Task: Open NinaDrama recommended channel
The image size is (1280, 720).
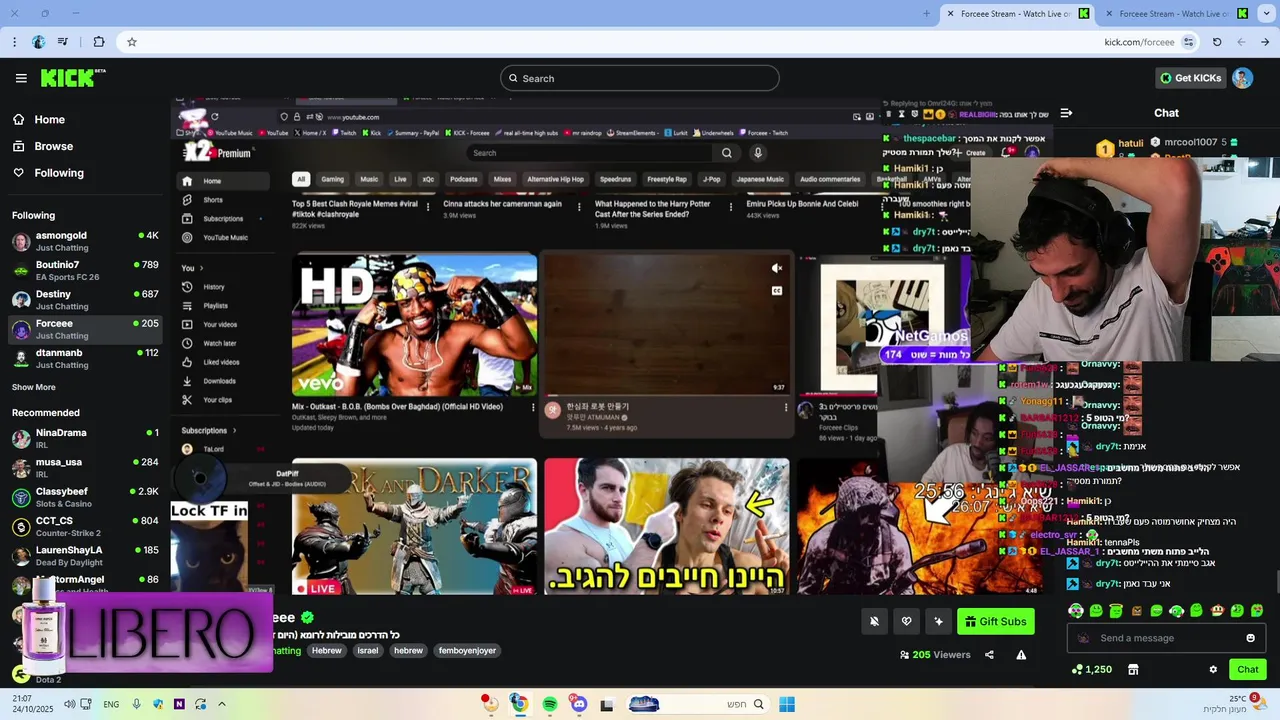Action: (x=85, y=438)
